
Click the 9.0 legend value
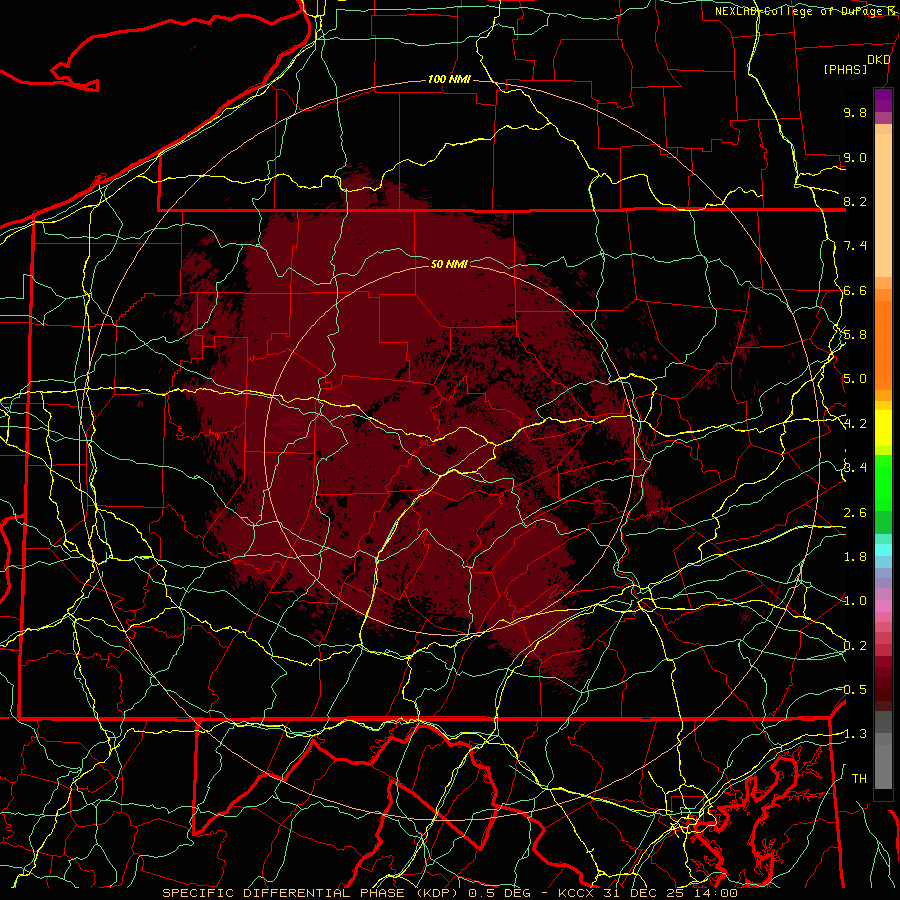(855, 157)
